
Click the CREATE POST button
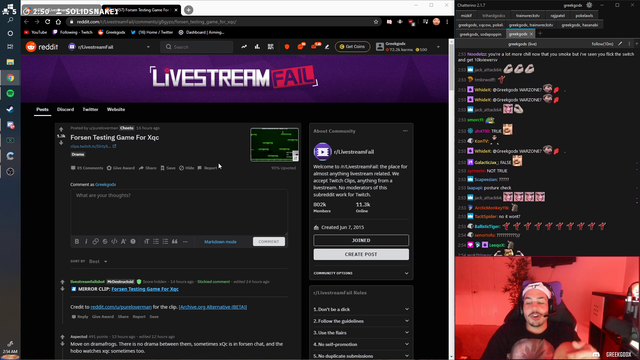(361, 254)
